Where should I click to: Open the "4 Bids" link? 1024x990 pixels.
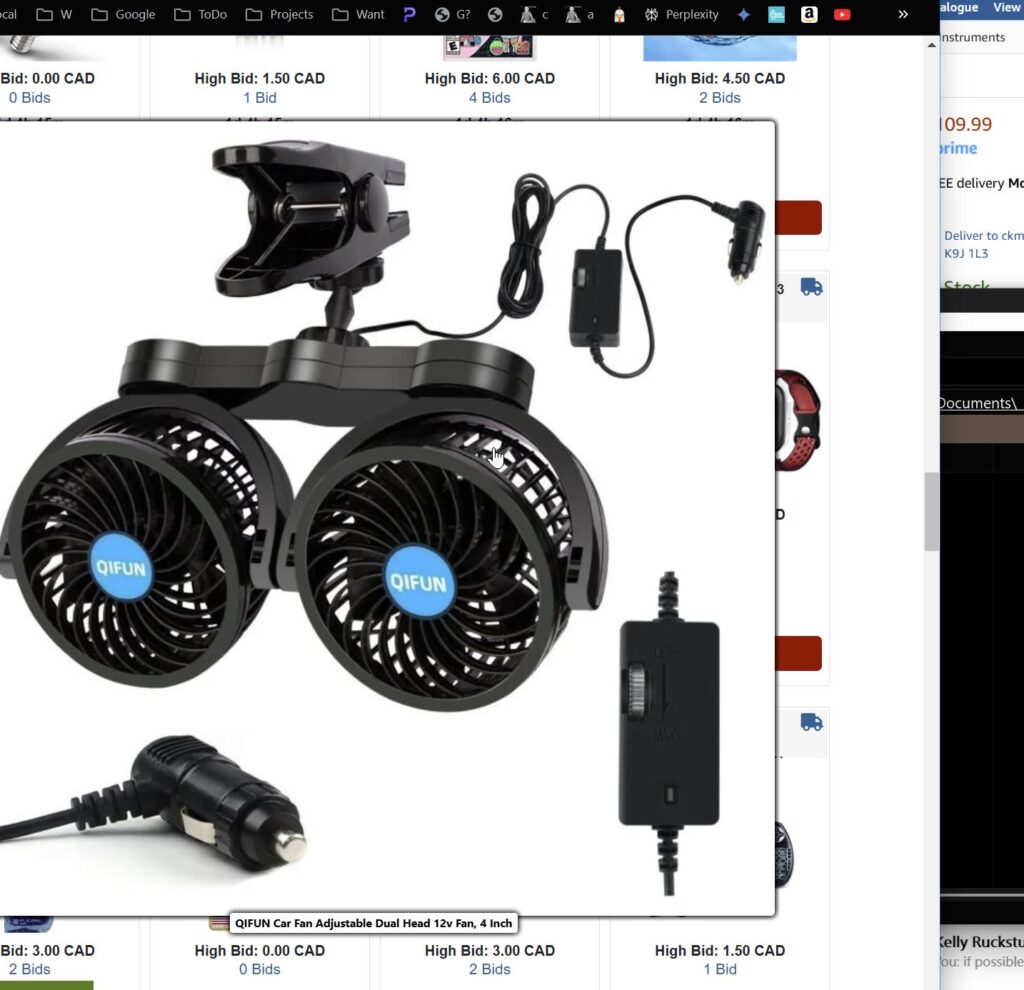pyautogui.click(x=489, y=98)
